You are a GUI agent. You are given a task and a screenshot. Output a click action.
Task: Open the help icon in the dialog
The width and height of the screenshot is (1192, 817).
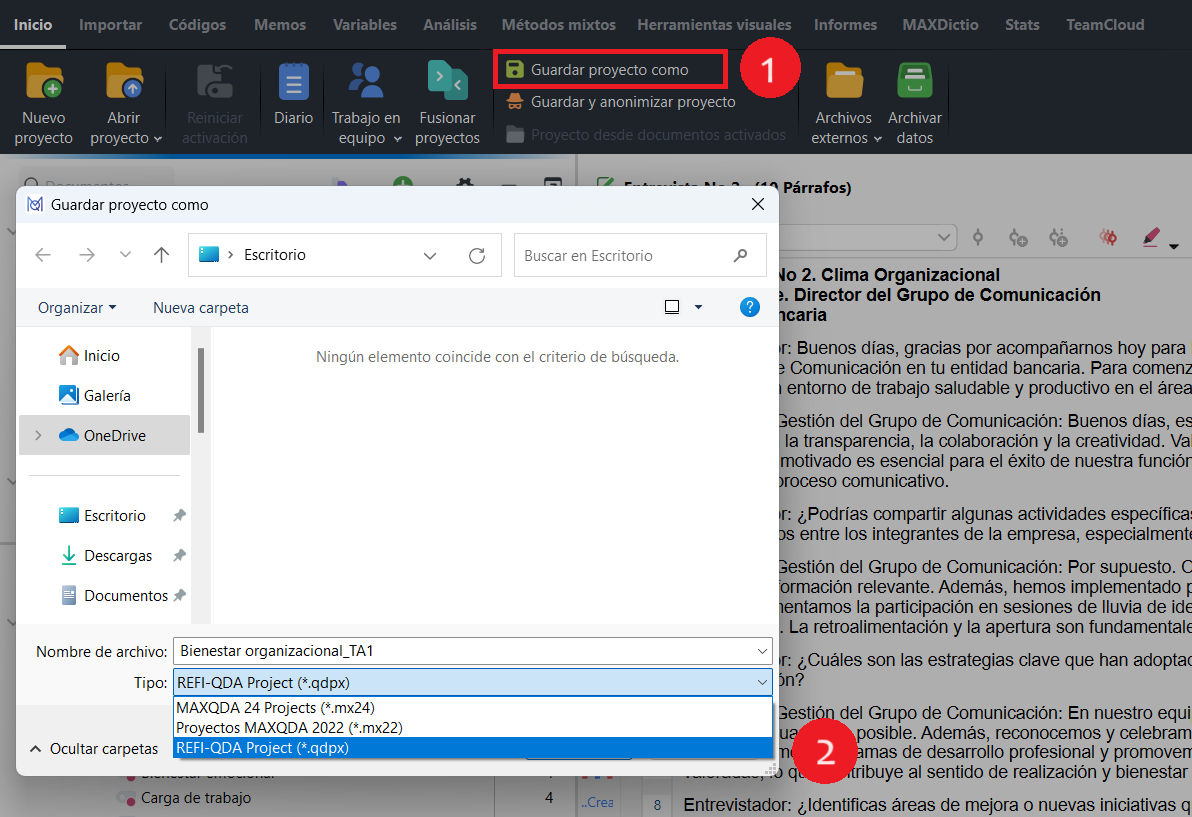coord(750,307)
